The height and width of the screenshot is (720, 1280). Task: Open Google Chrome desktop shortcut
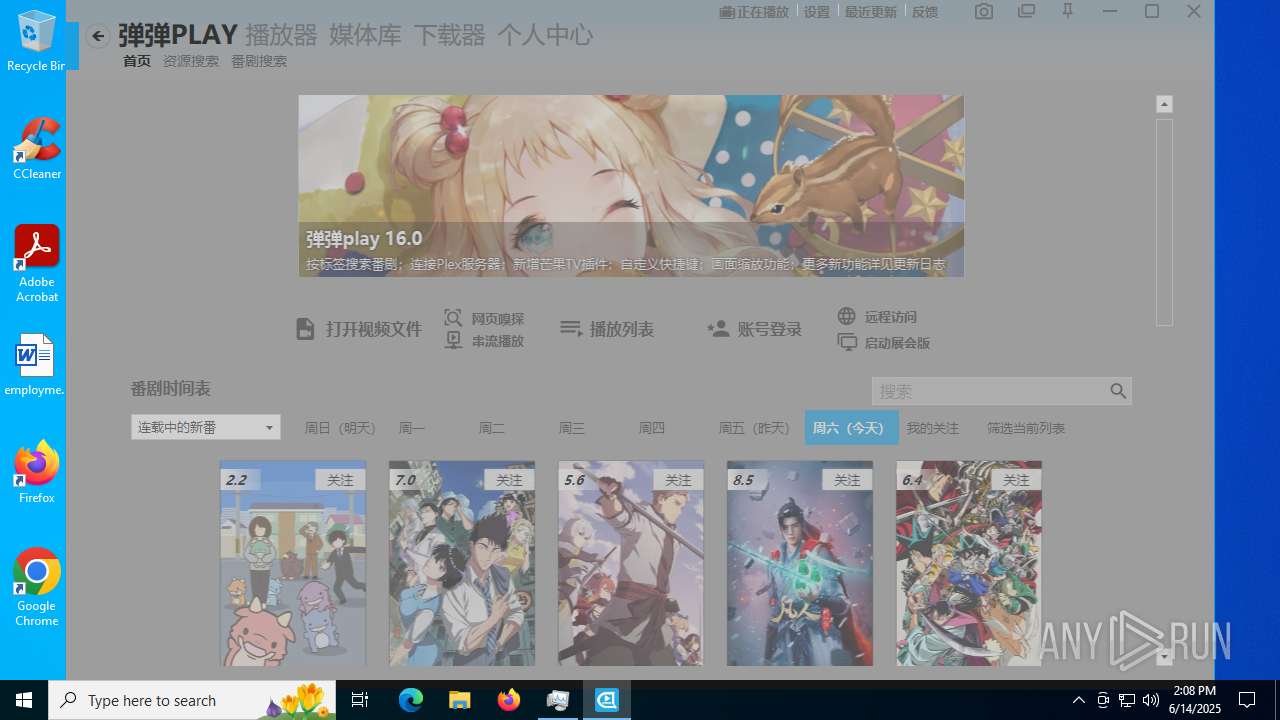(x=37, y=587)
